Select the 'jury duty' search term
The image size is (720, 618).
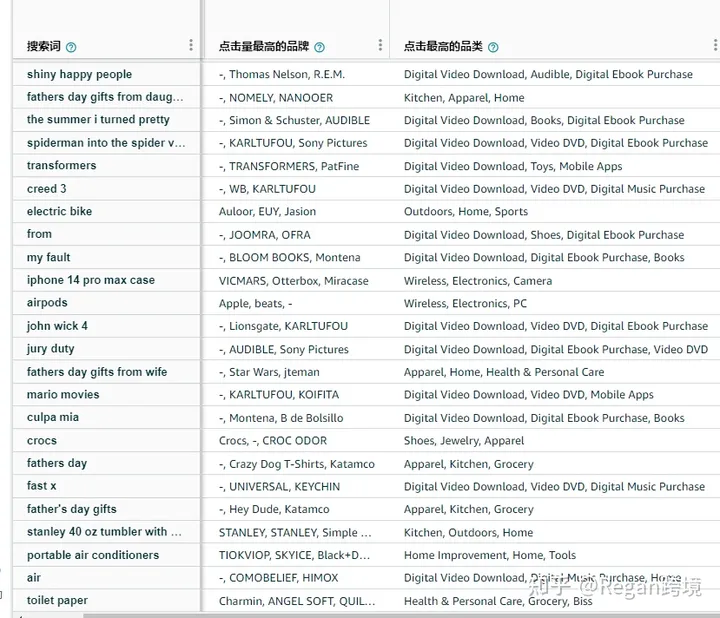click(51, 349)
